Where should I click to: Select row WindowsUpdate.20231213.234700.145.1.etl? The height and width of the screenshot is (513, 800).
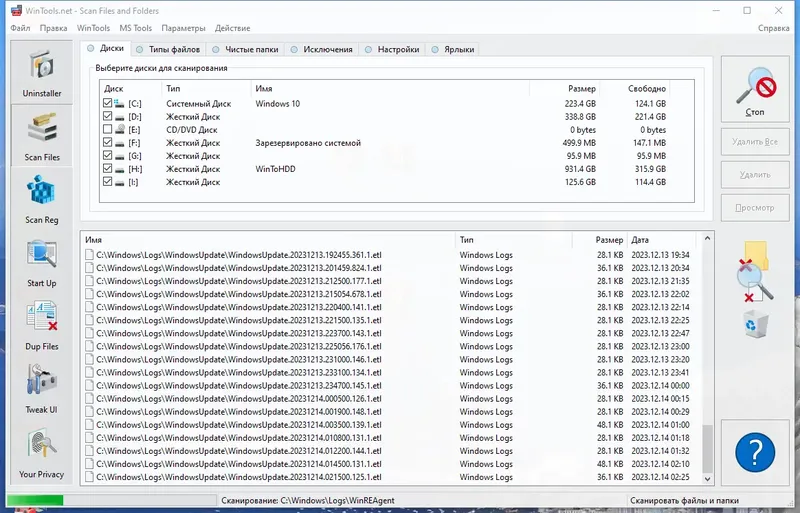389,385
